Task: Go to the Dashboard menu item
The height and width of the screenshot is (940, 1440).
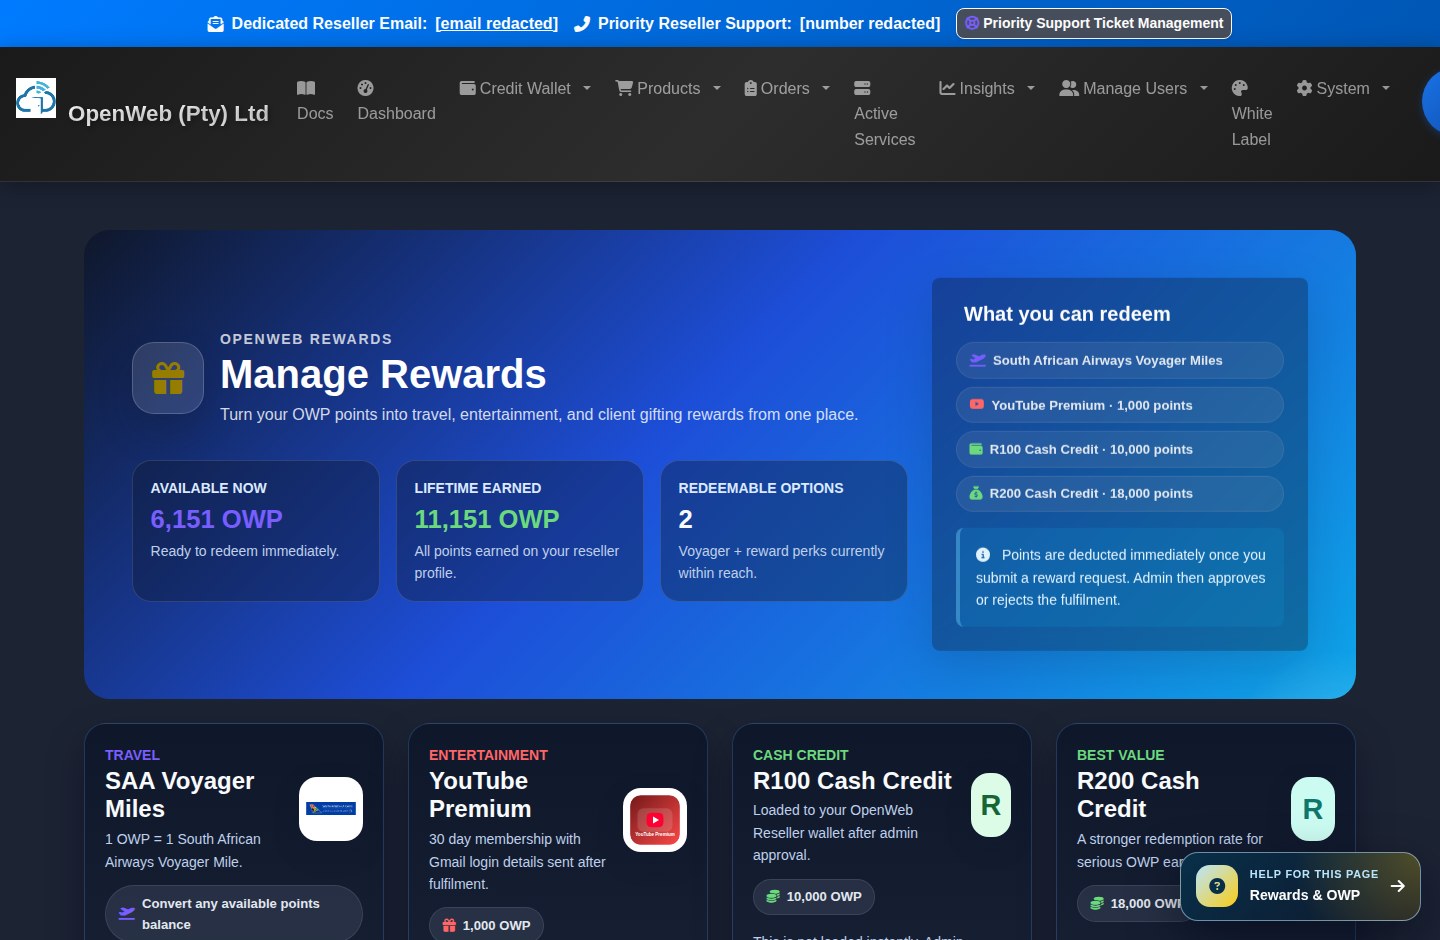Action: click(397, 101)
